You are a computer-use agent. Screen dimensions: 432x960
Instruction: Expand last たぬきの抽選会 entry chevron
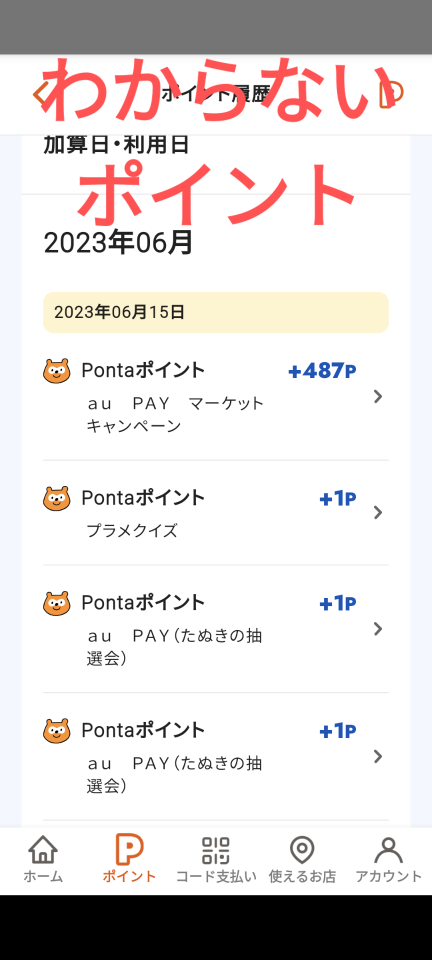point(378,757)
